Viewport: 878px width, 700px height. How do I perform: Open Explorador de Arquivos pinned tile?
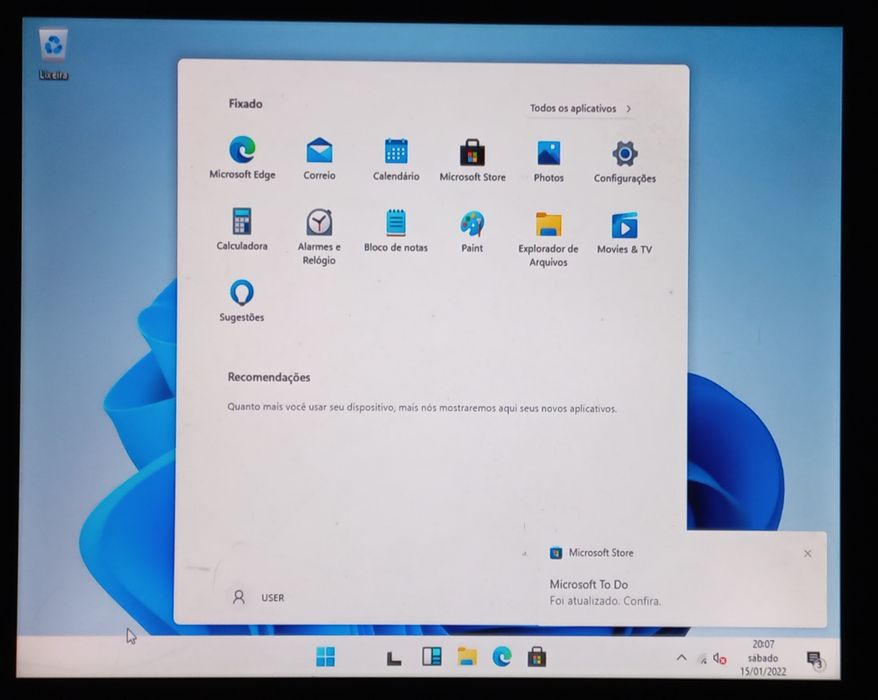548,239
